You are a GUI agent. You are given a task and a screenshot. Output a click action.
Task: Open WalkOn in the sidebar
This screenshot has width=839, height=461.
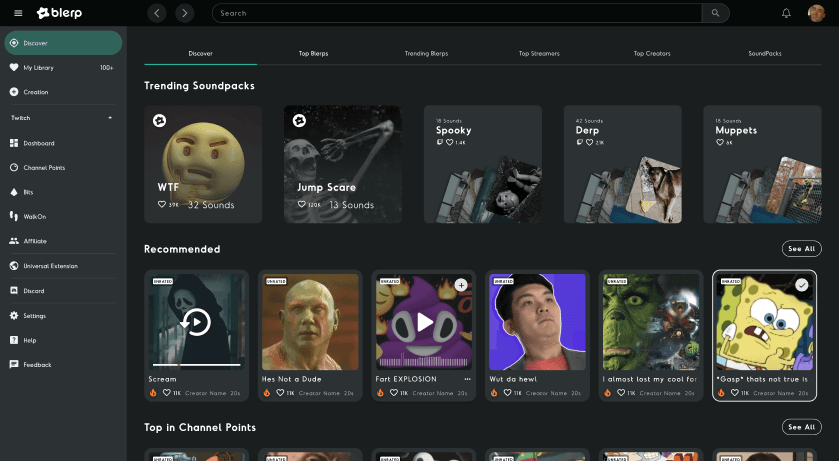click(x=63, y=217)
